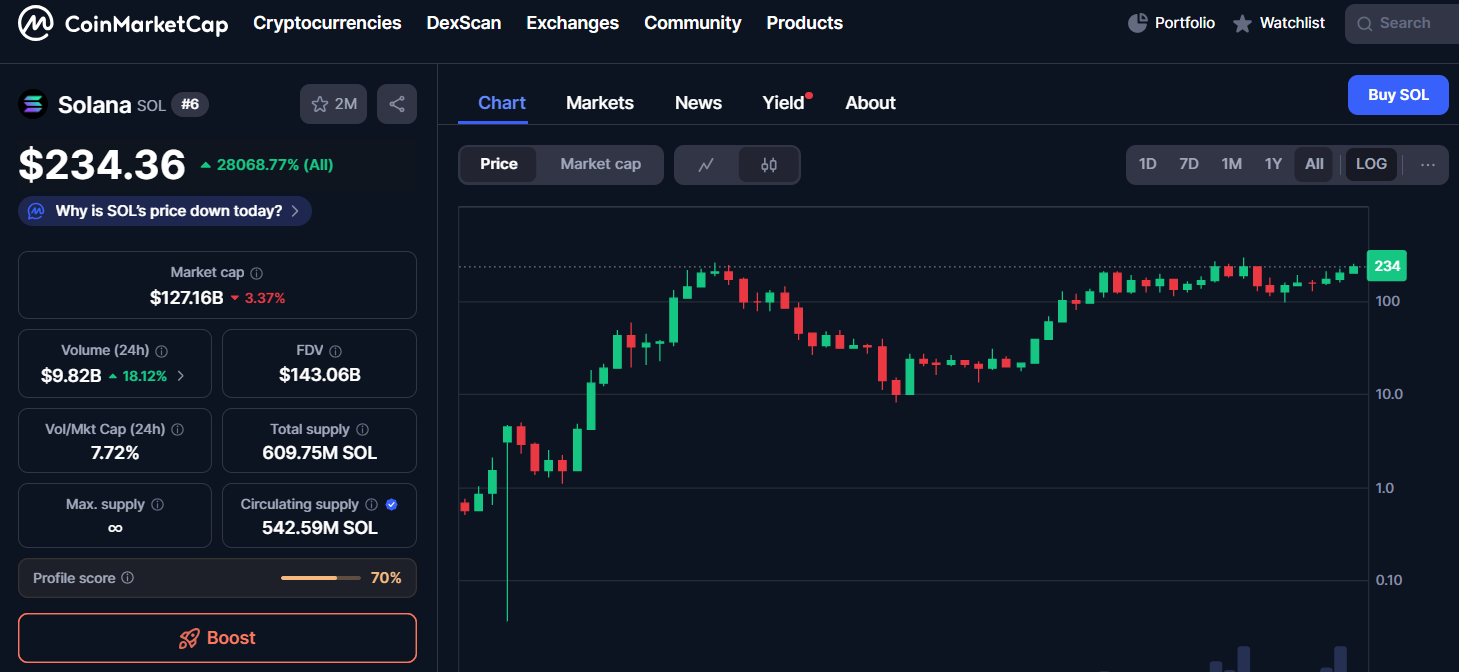This screenshot has width=1459, height=672.
Task: Click the $143.06B FDV value
Action: (x=320, y=376)
